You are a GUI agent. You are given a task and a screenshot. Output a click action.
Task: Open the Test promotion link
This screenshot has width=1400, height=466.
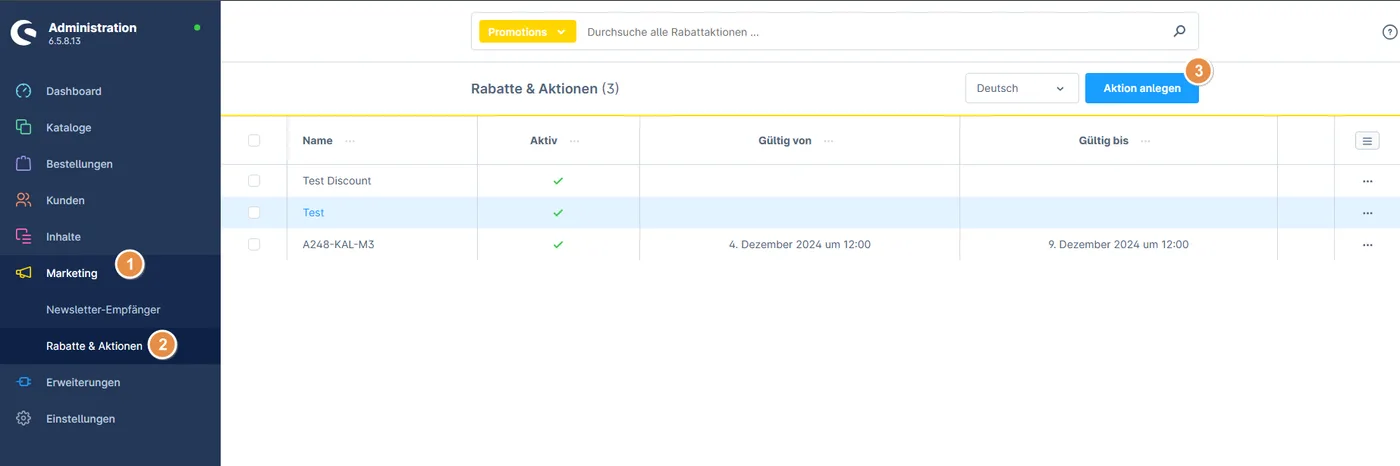coord(313,213)
